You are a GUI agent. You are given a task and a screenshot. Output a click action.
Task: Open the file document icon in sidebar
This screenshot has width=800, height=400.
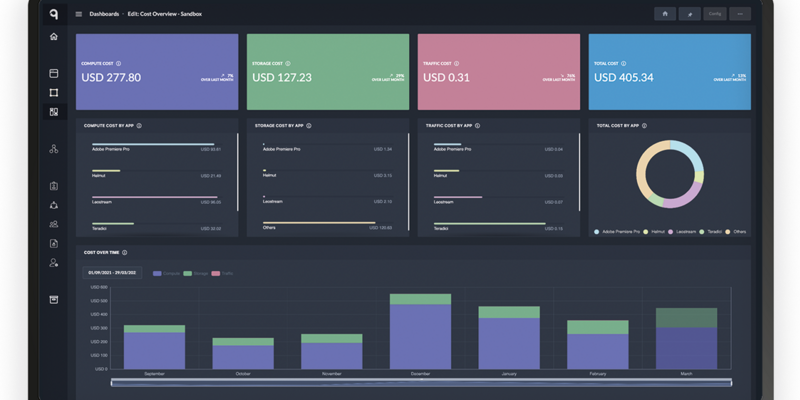pyautogui.click(x=54, y=243)
